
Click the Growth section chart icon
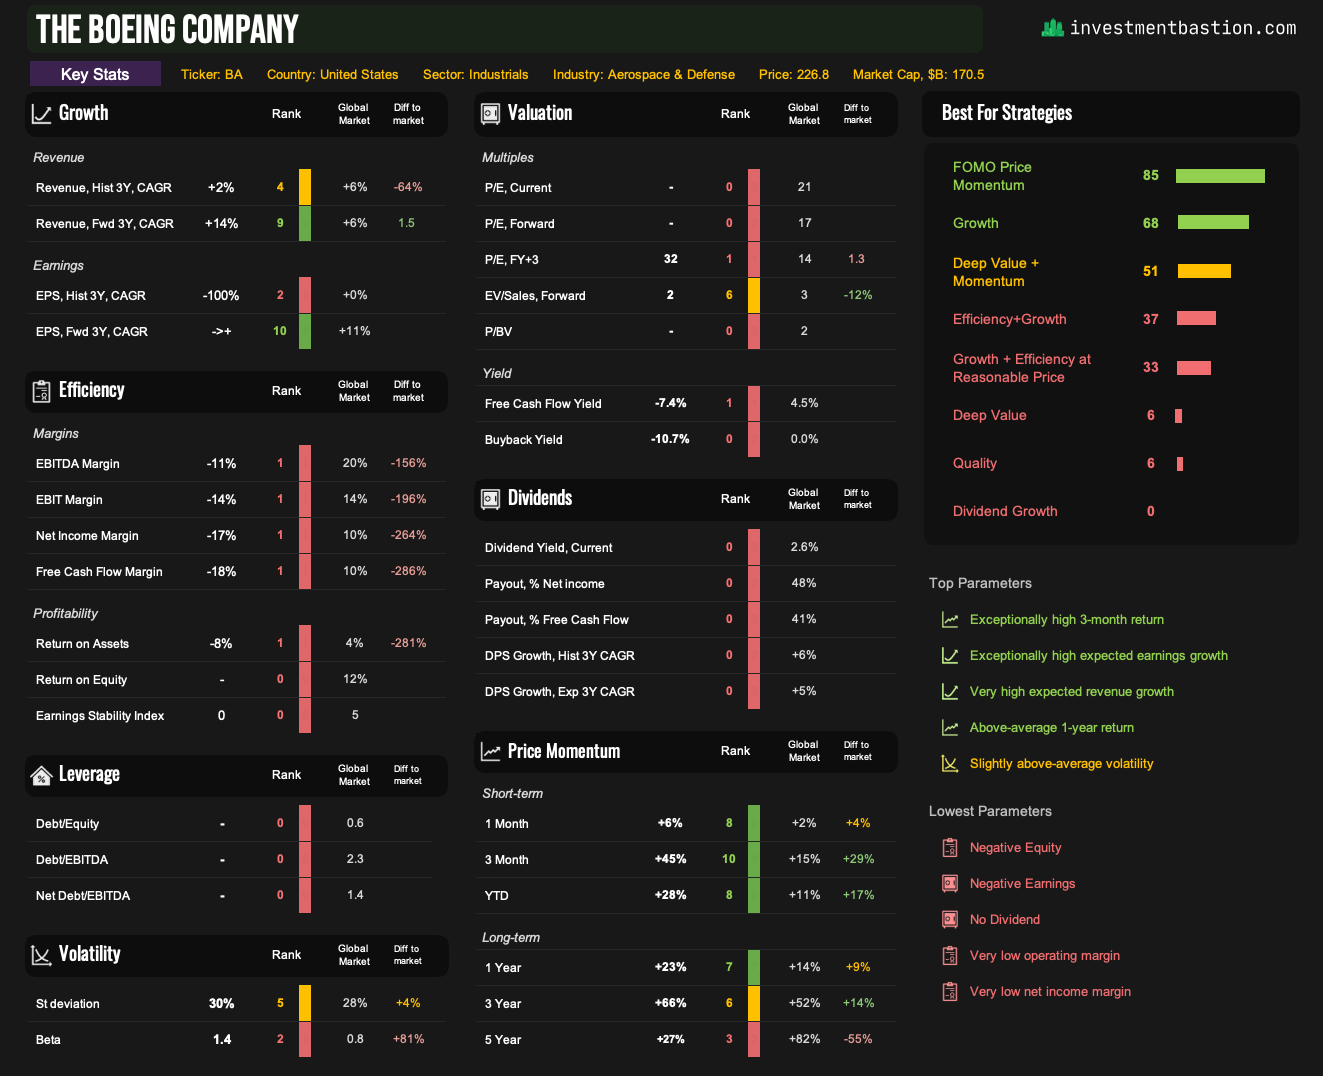pyautogui.click(x=41, y=114)
